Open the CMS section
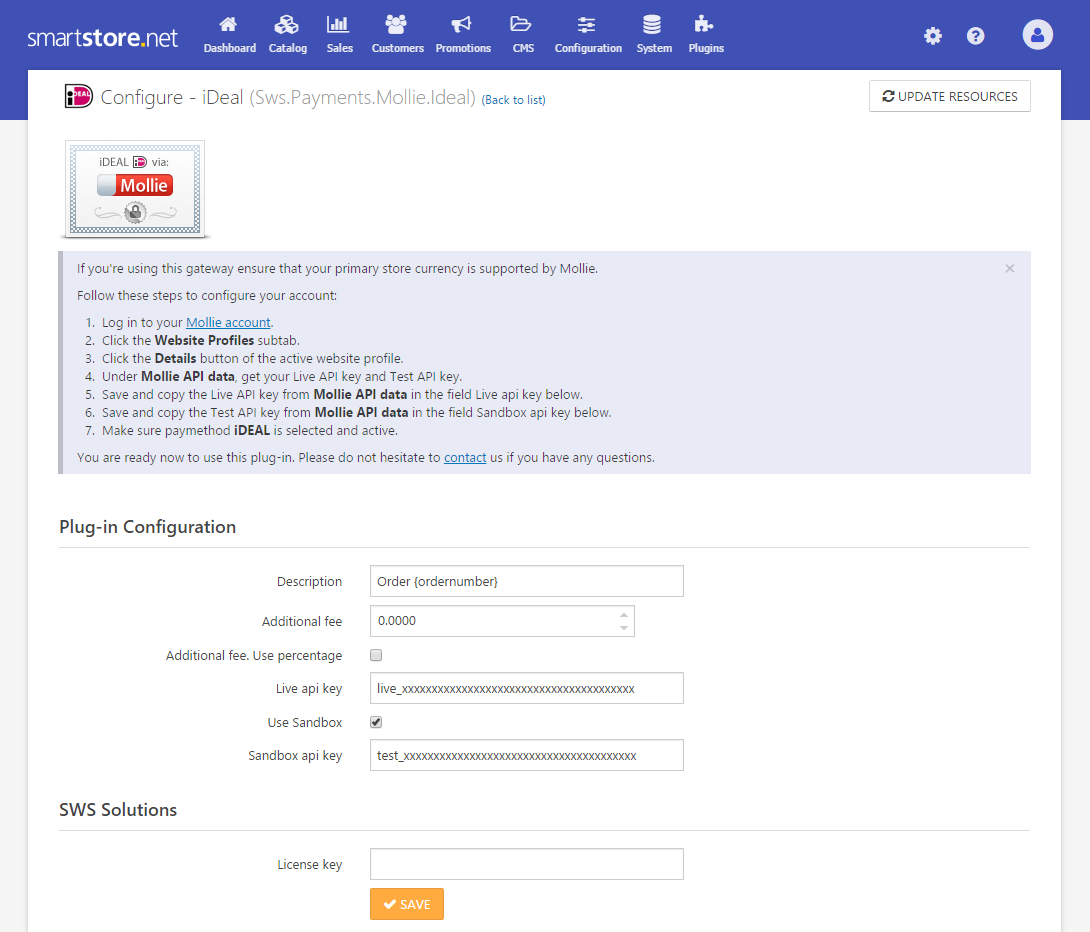This screenshot has height=932, width=1090. point(522,34)
